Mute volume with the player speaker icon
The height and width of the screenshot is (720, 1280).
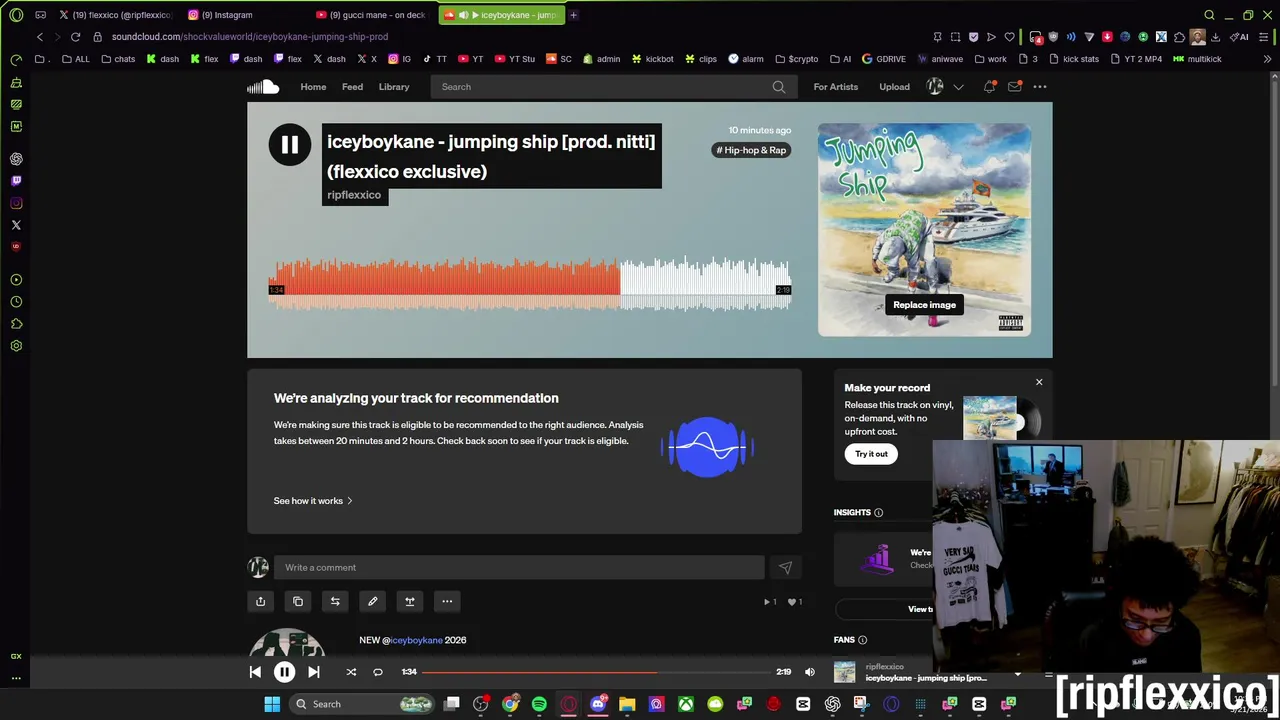tap(810, 672)
